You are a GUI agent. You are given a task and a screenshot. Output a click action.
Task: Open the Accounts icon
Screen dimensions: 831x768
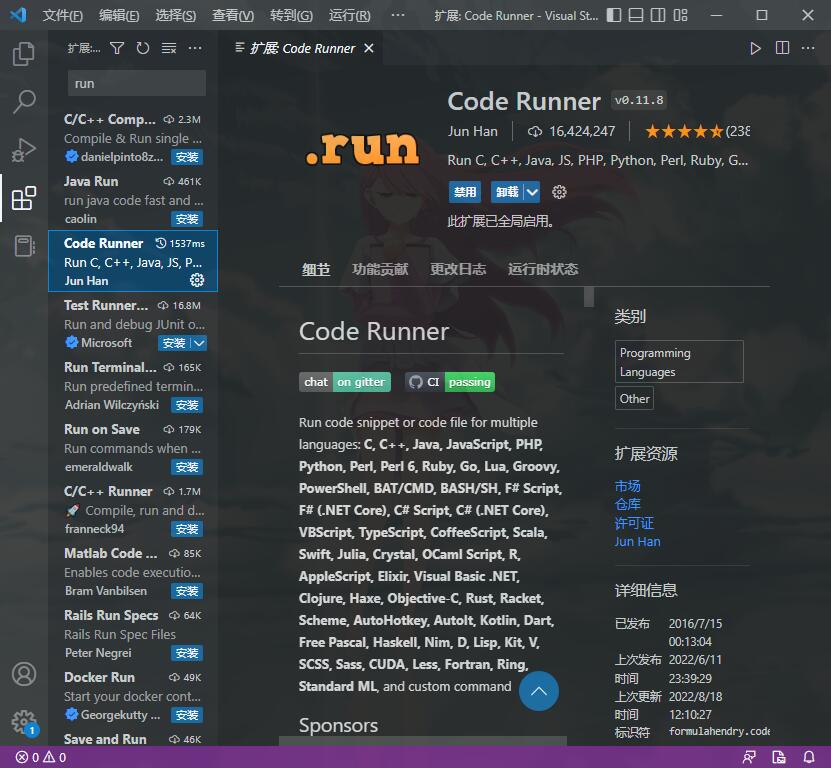click(23, 674)
